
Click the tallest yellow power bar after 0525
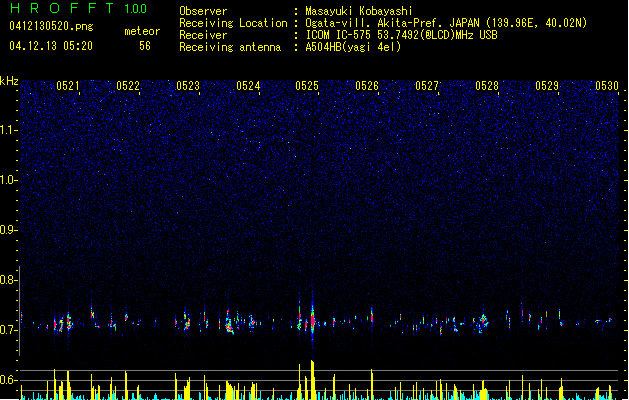coord(312,380)
